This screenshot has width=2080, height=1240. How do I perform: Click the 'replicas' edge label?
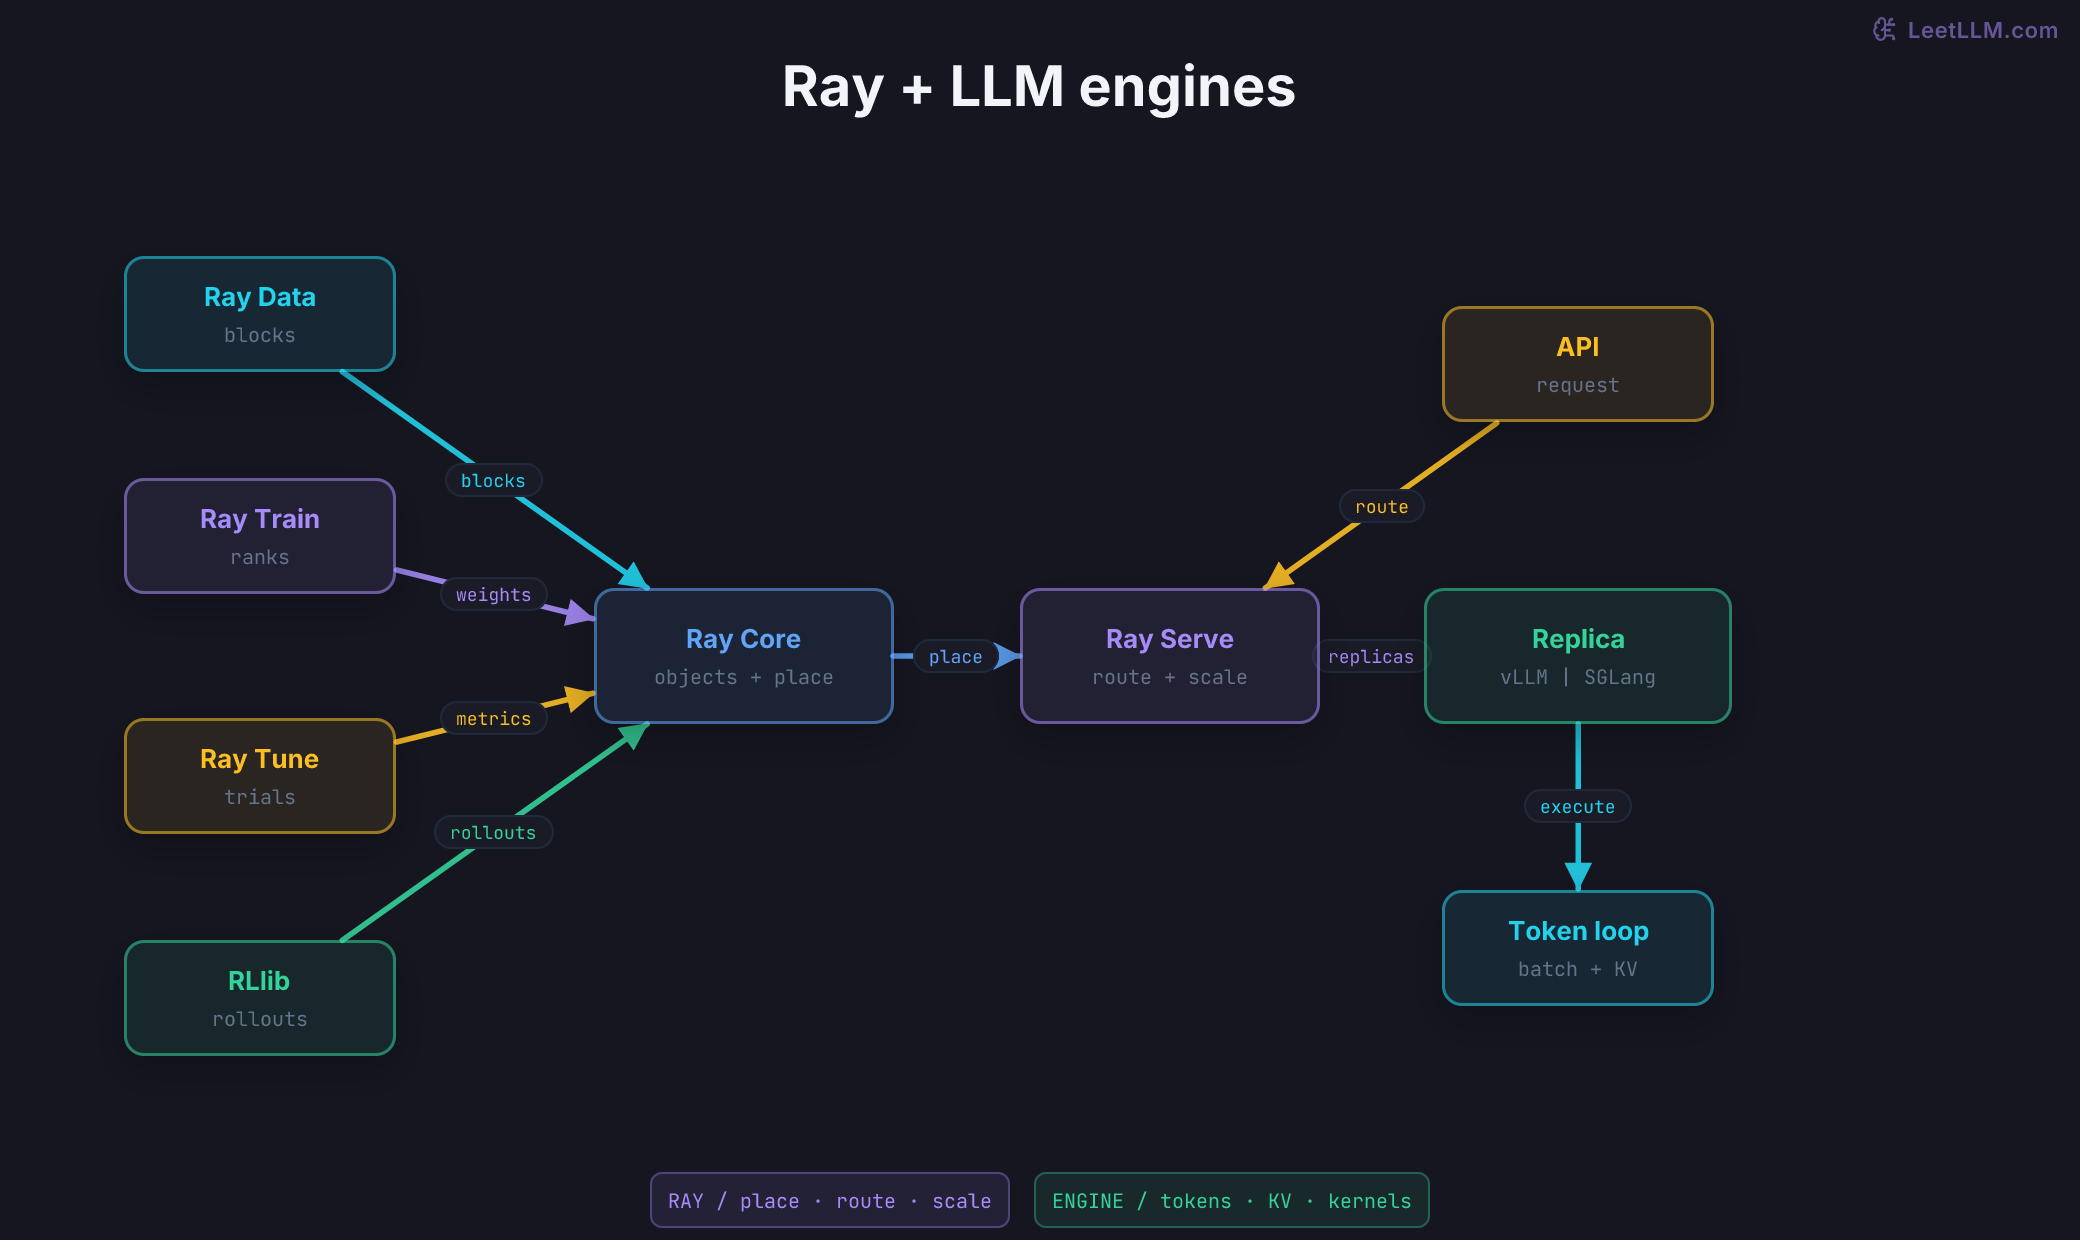pyautogui.click(x=1371, y=657)
